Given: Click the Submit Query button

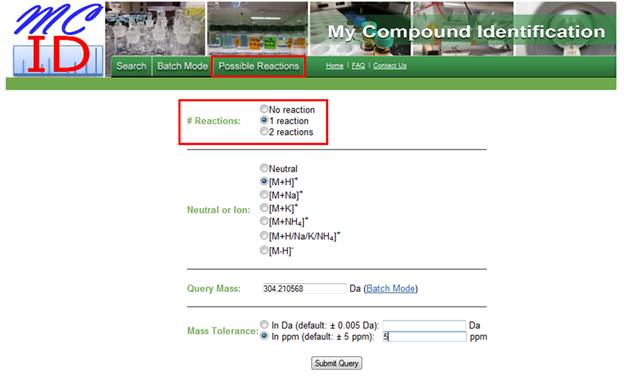Looking at the screenshot, I should click(x=336, y=363).
